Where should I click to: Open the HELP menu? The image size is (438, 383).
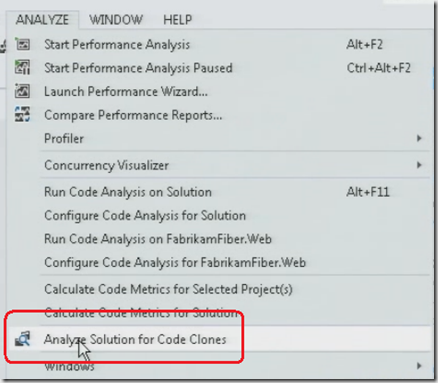(x=177, y=20)
